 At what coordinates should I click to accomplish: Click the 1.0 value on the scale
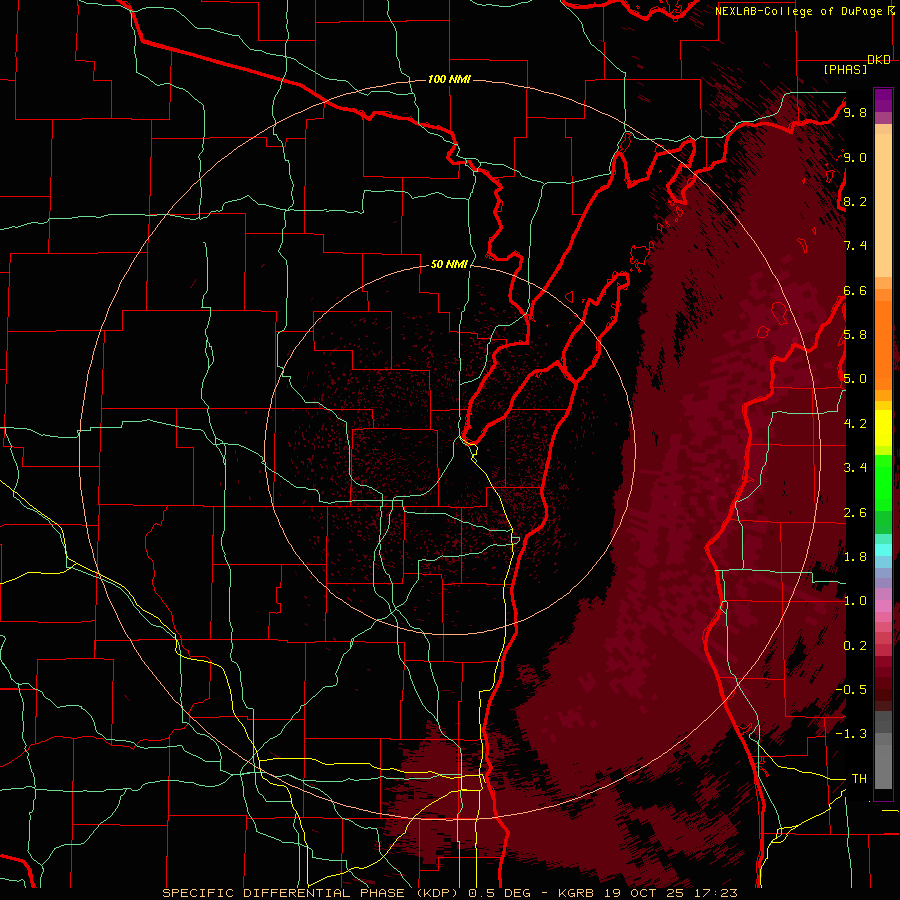pos(855,601)
